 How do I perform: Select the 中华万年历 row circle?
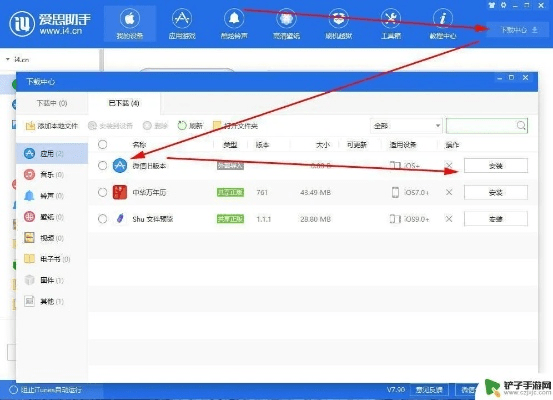pyautogui.click(x=103, y=192)
